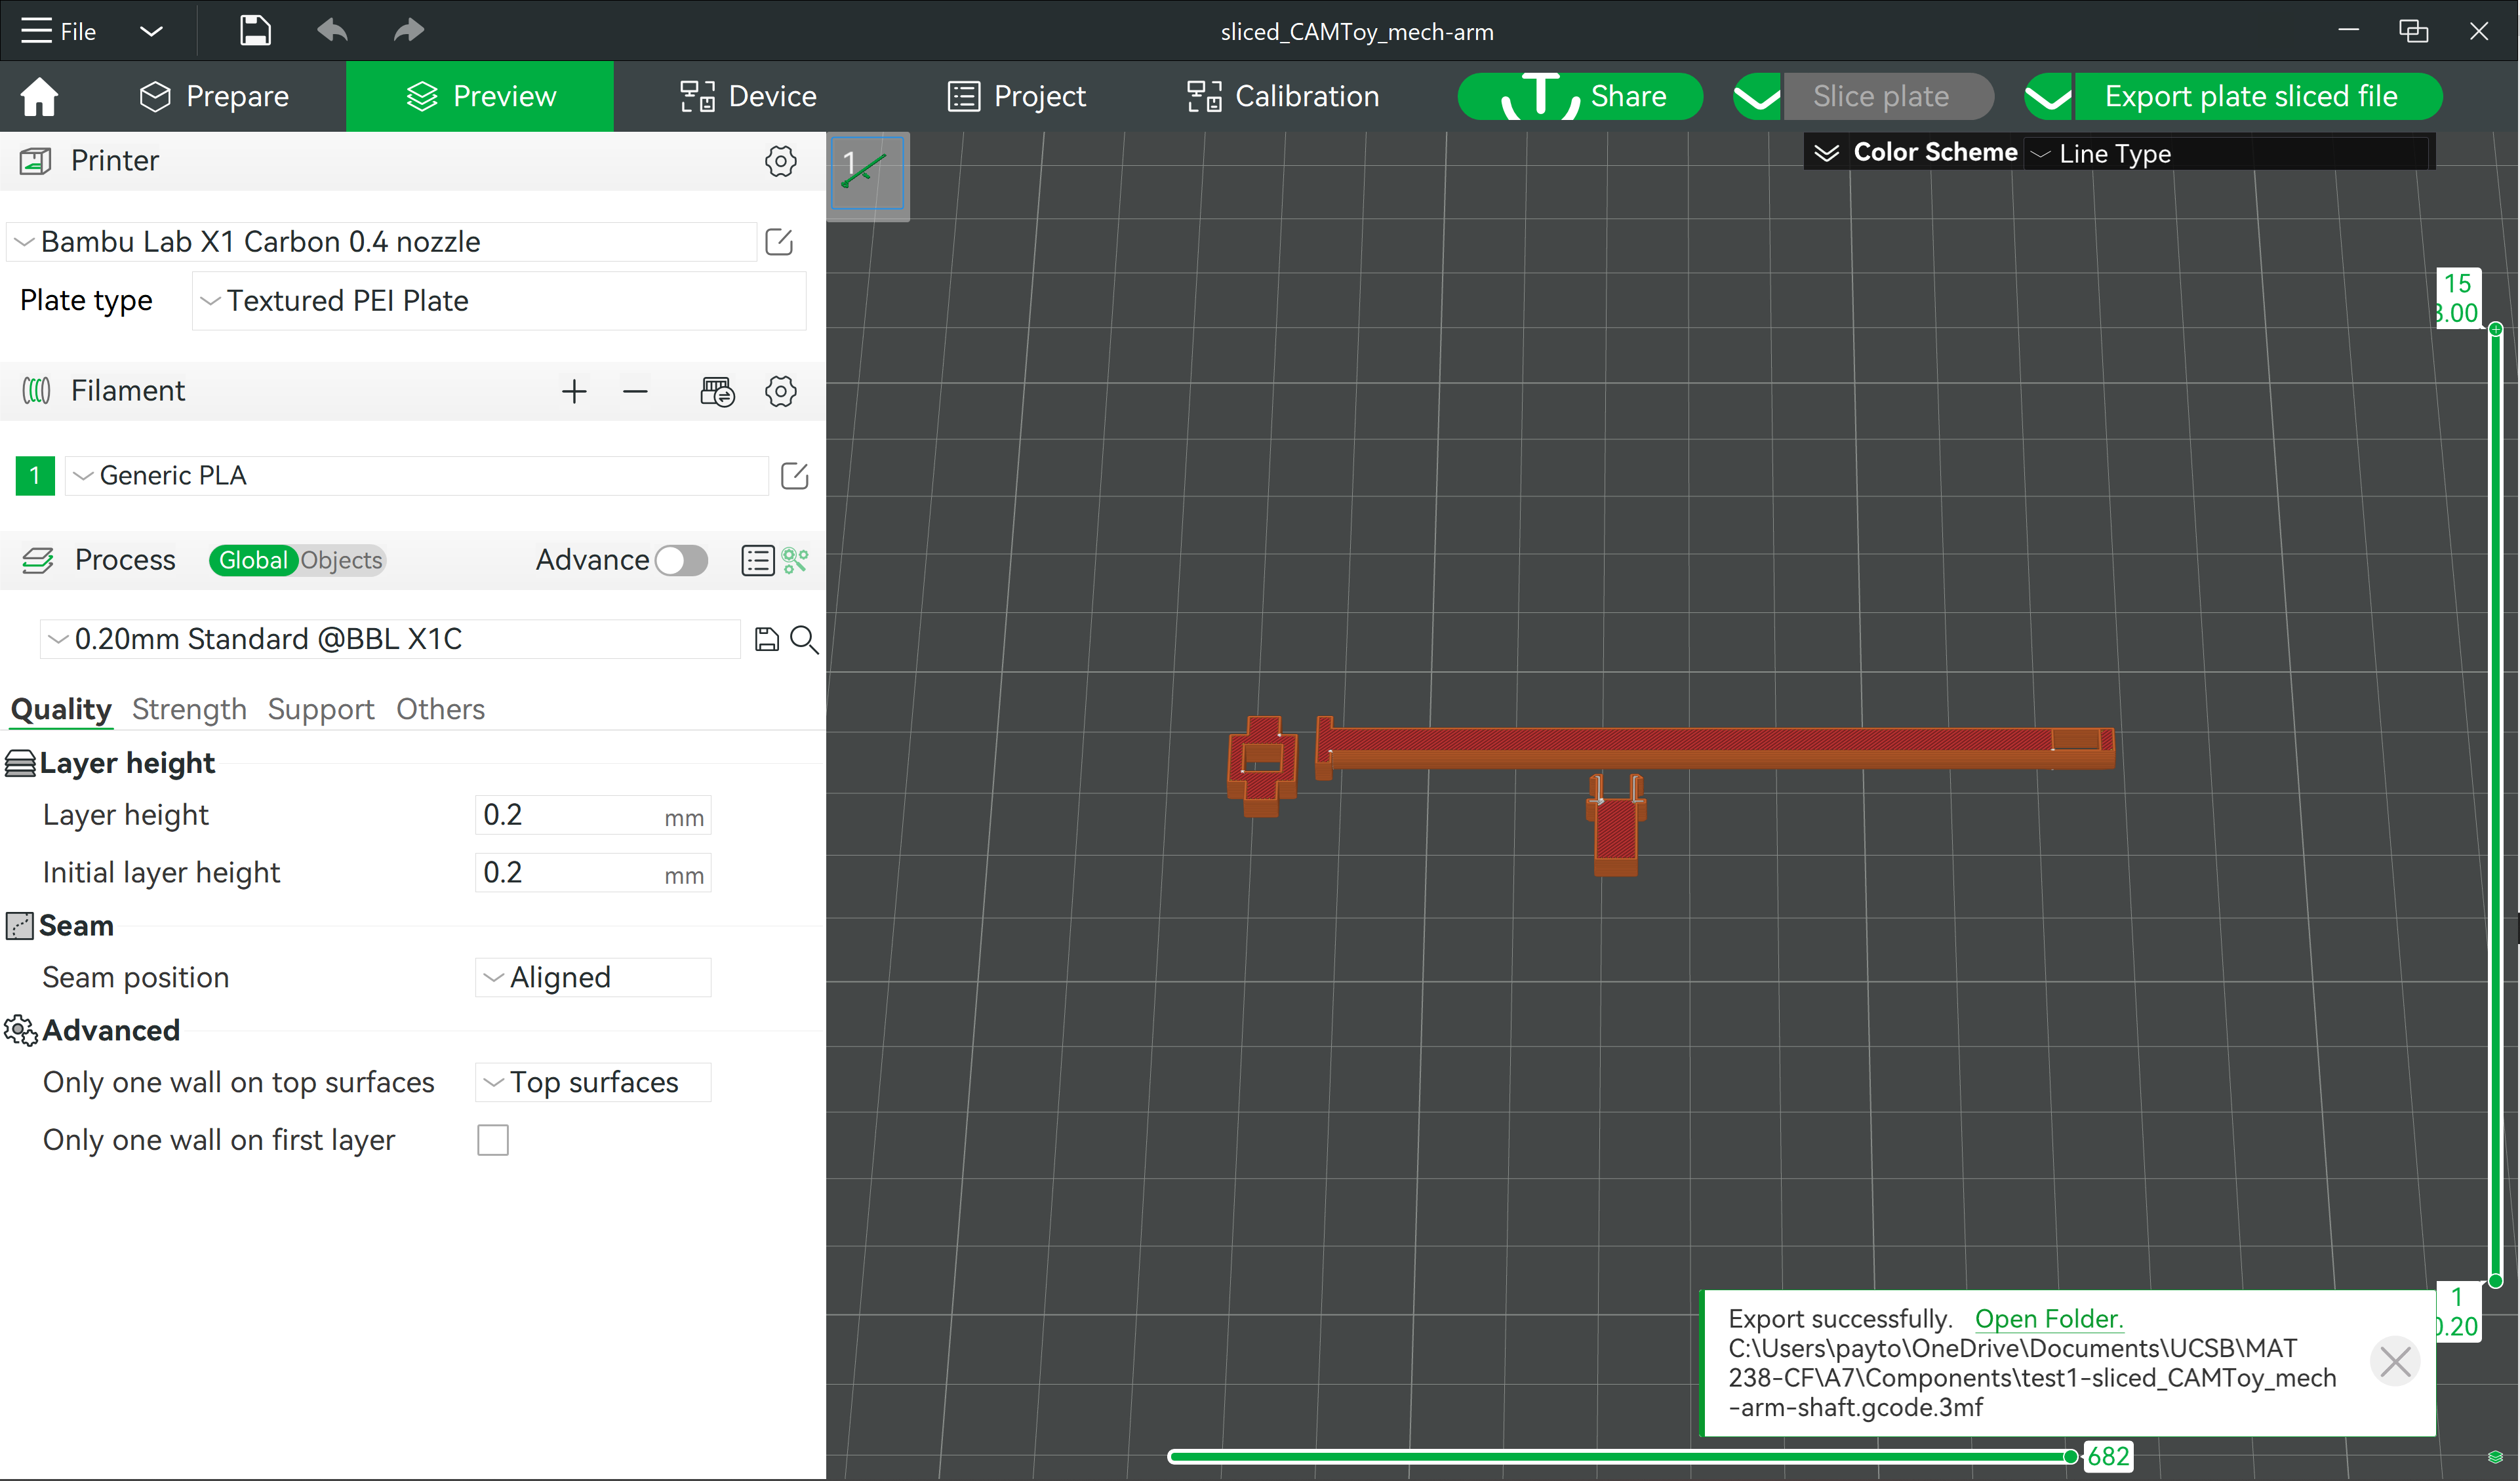Click the Undo arrow icon
The width and height of the screenshot is (2520, 1481).
point(332,30)
